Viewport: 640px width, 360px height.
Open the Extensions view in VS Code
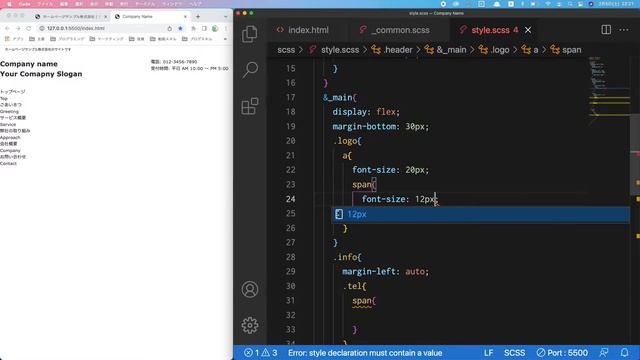250,106
